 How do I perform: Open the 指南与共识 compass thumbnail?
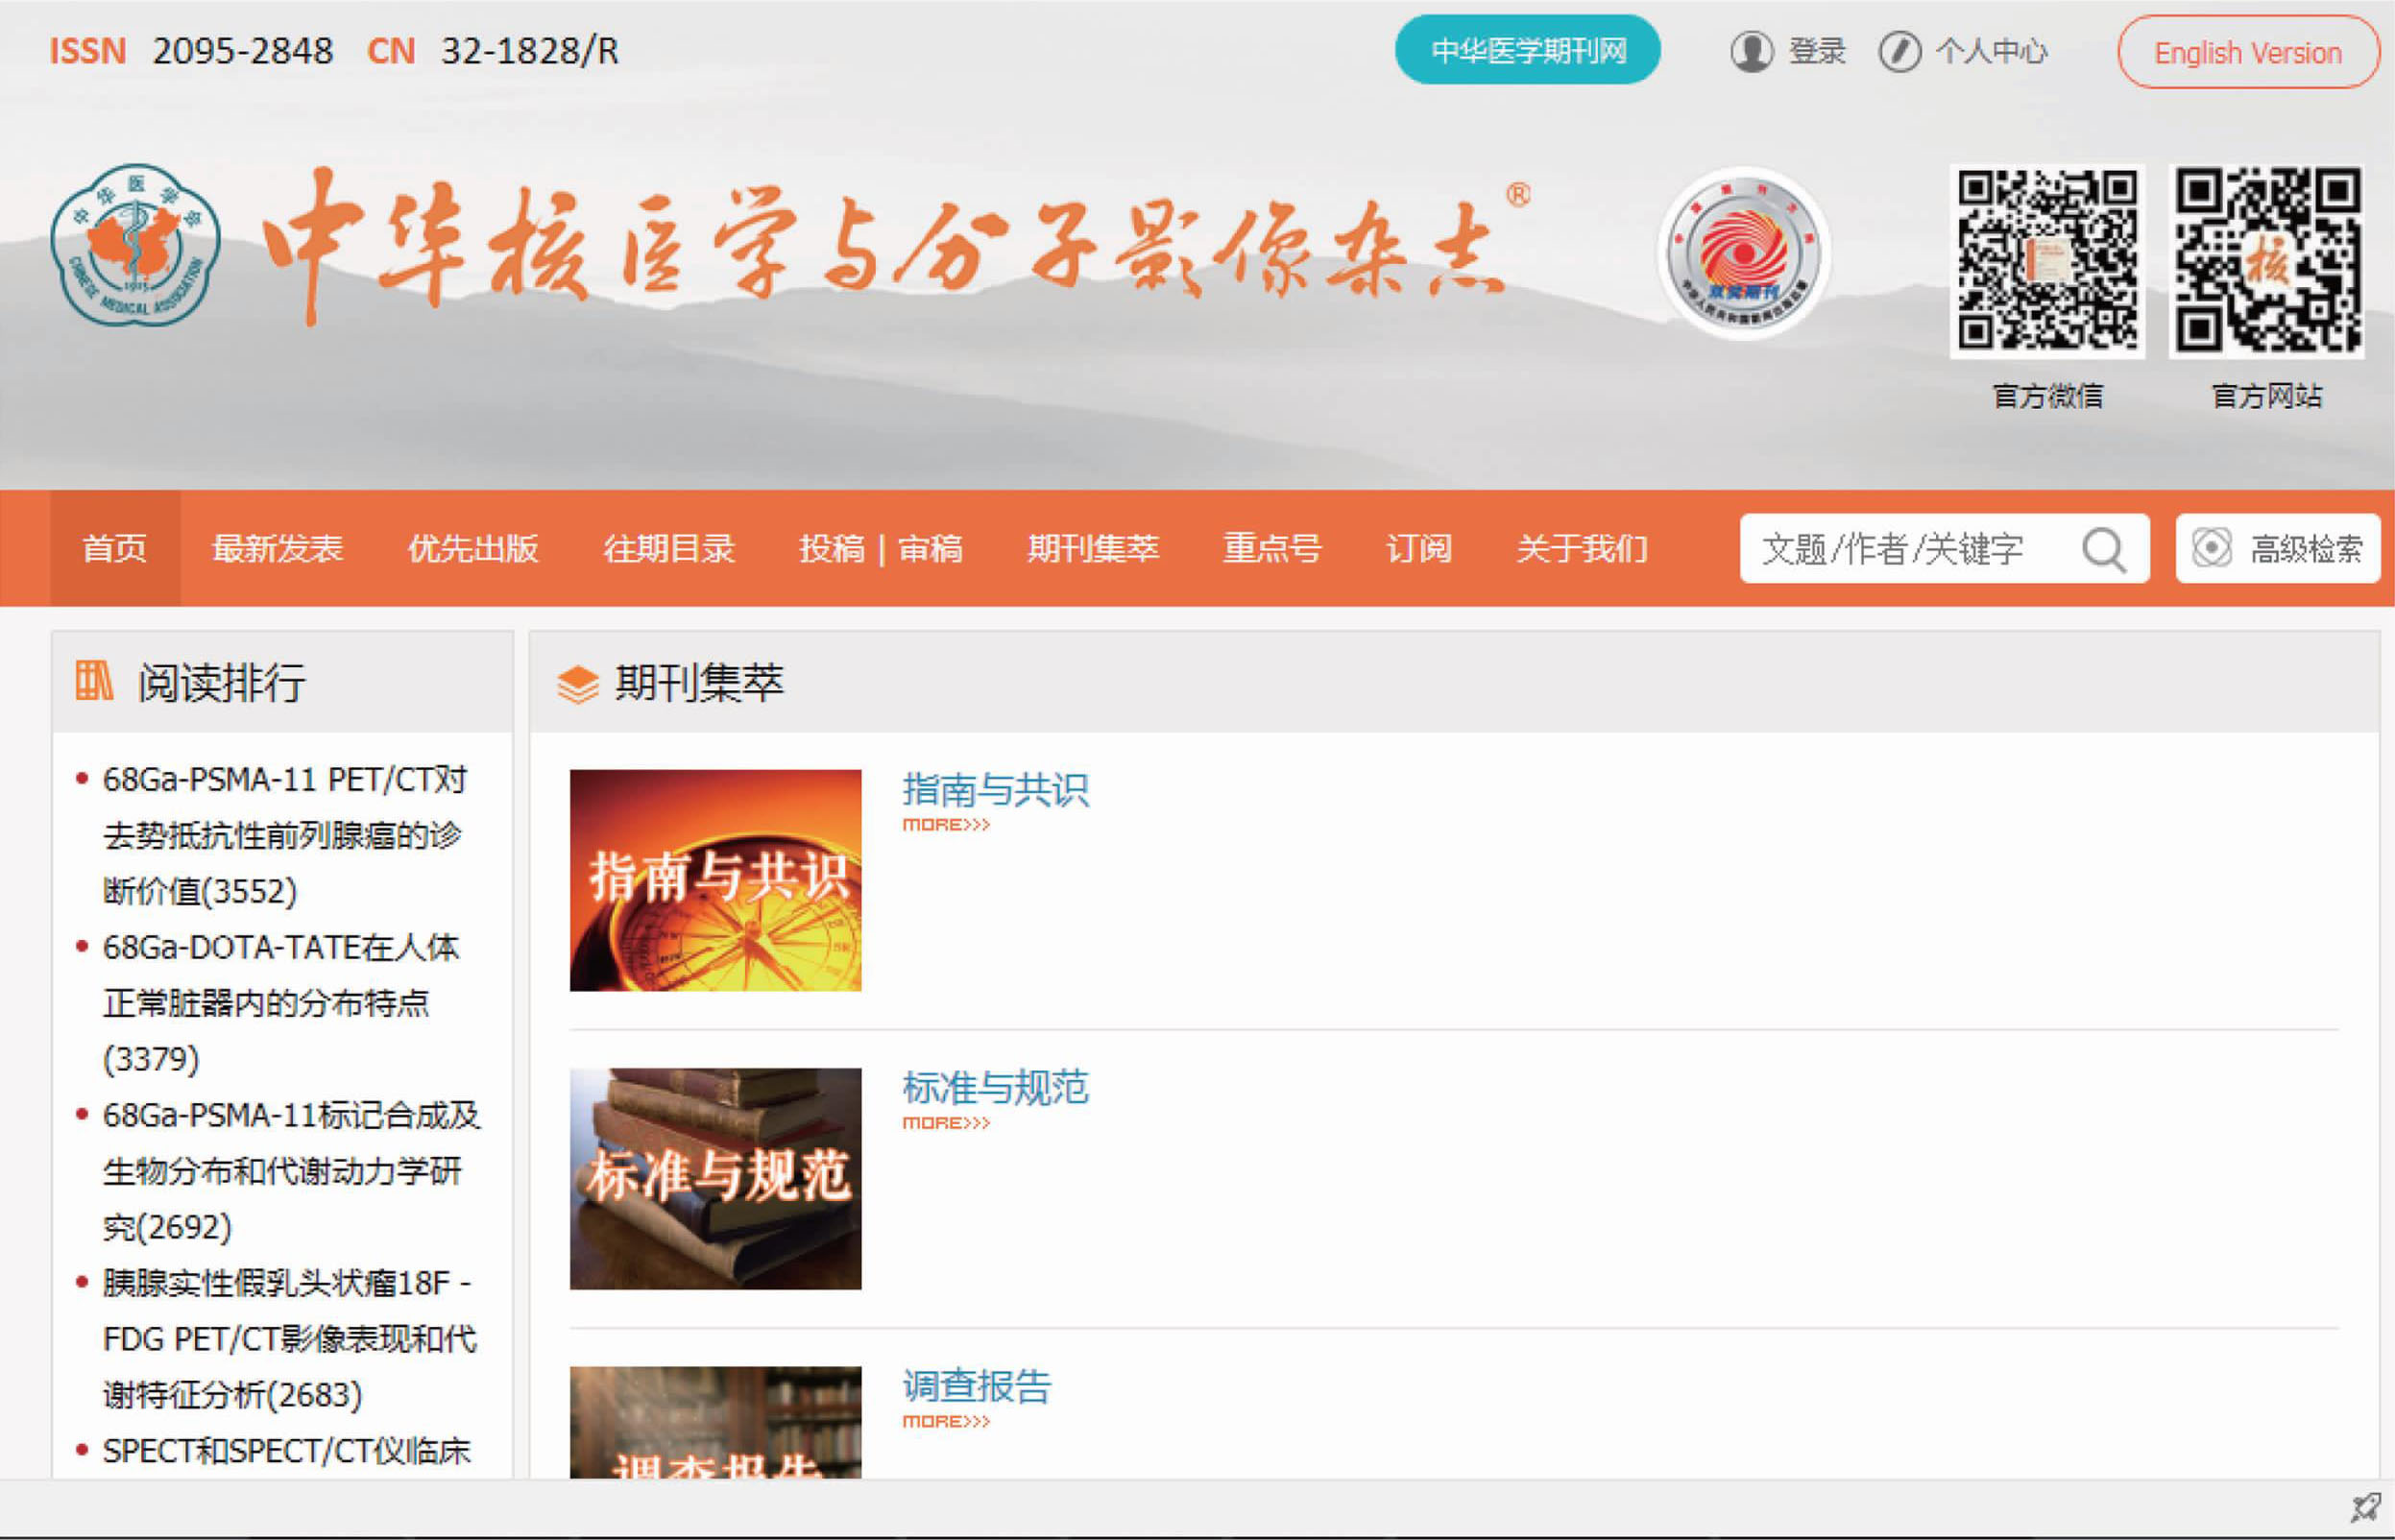[715, 880]
